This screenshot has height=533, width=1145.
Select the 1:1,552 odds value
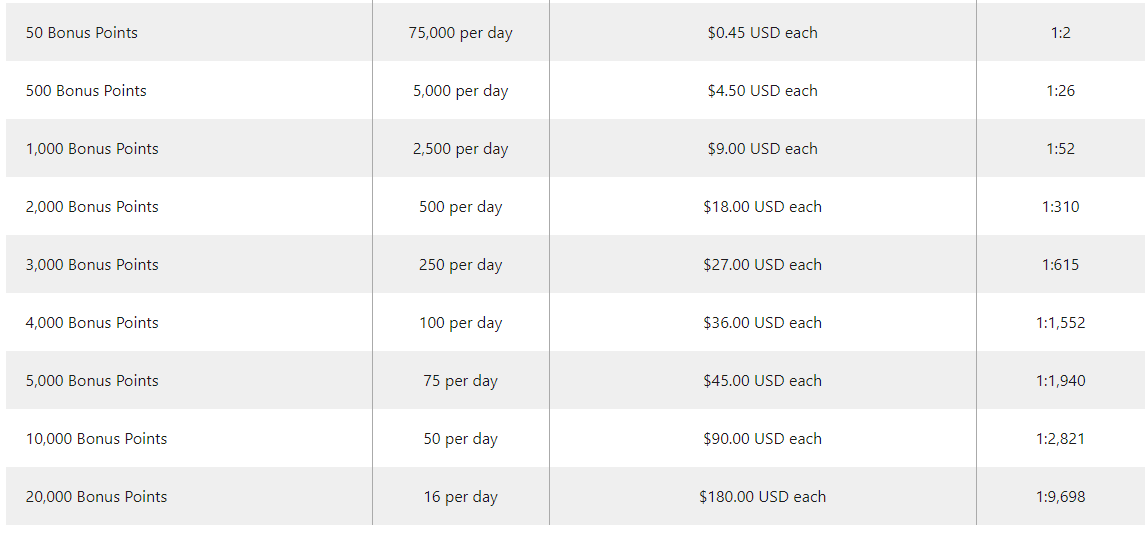(1060, 323)
